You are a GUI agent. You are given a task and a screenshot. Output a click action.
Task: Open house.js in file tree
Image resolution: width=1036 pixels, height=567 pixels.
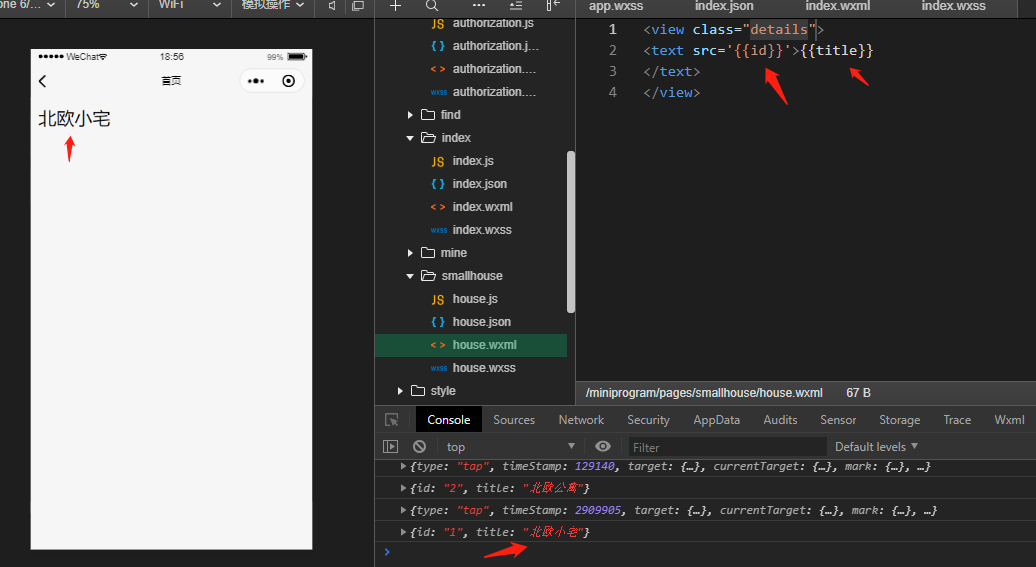pyautogui.click(x=474, y=299)
